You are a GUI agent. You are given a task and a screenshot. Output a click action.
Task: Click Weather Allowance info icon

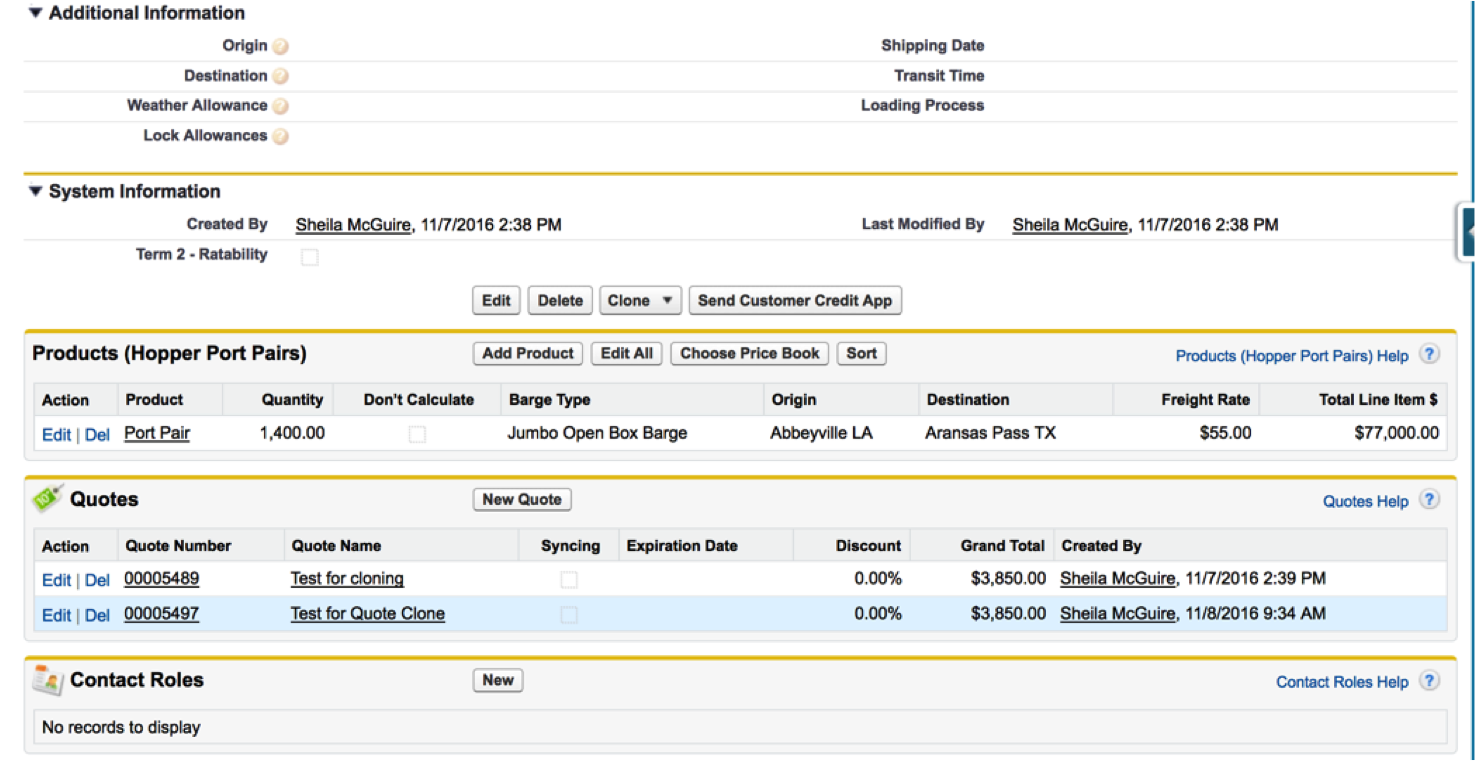(x=281, y=106)
